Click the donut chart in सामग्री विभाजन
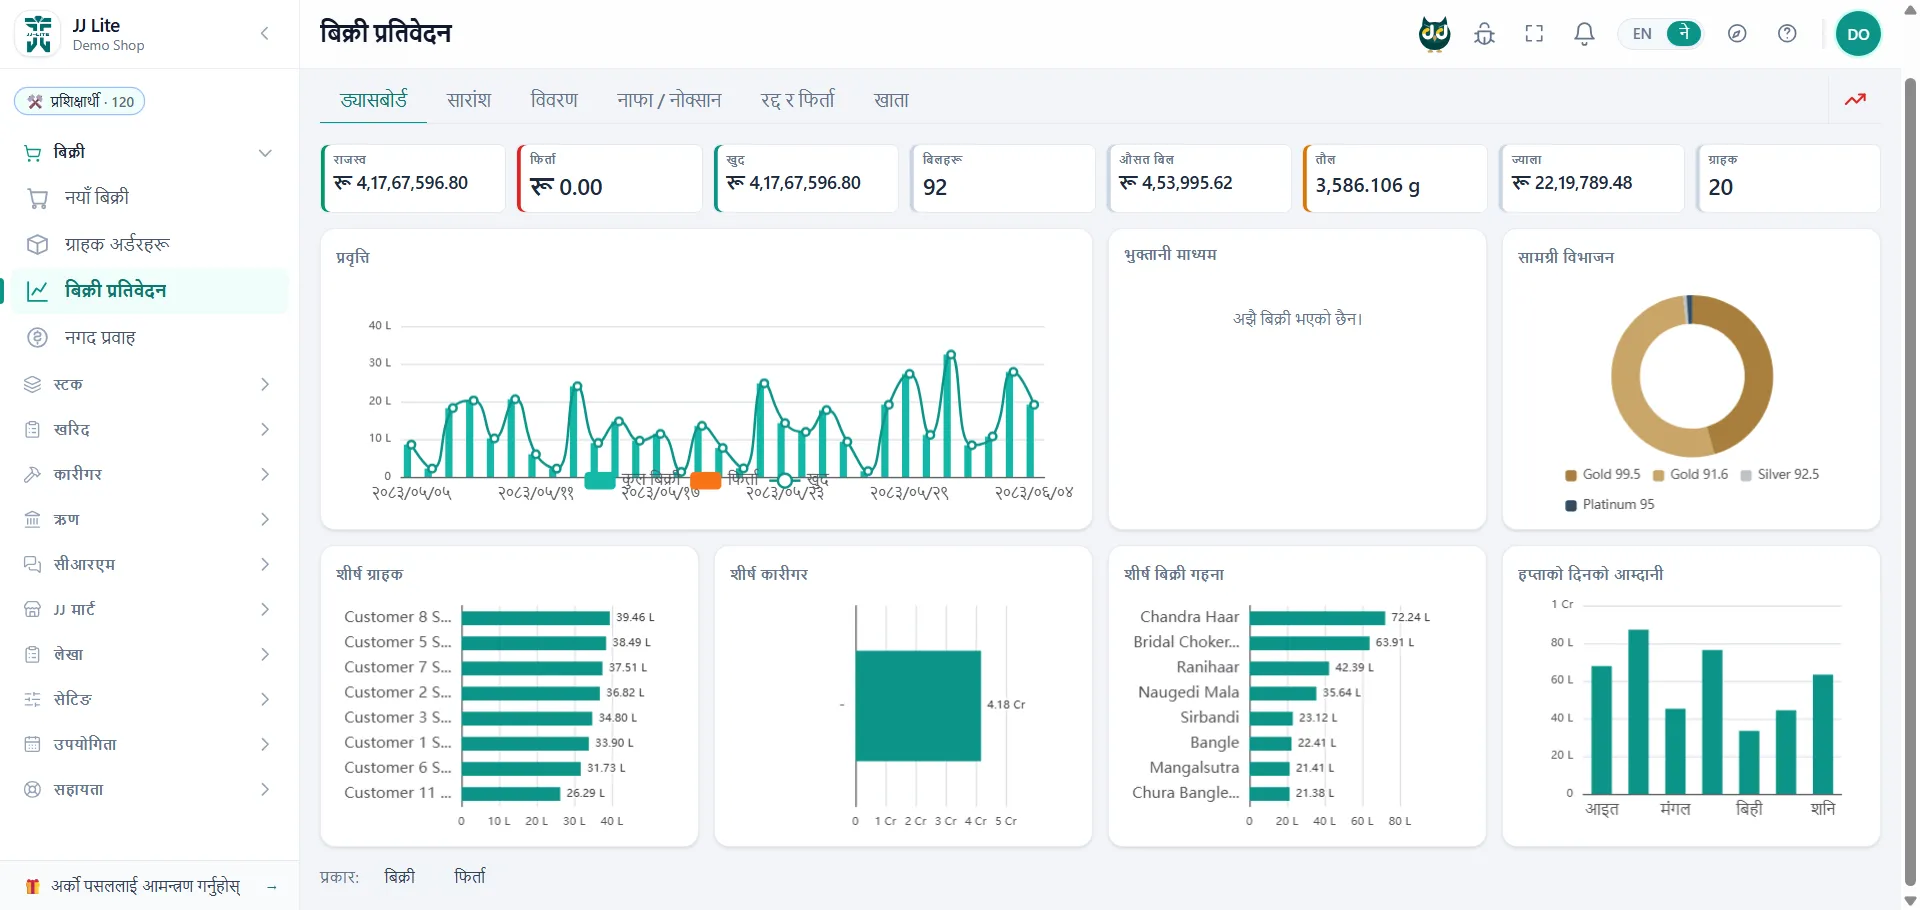The height and width of the screenshot is (910, 1920). point(1692,376)
